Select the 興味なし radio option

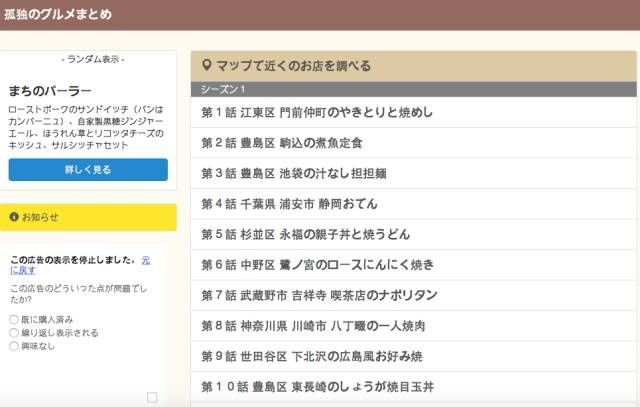14,346
